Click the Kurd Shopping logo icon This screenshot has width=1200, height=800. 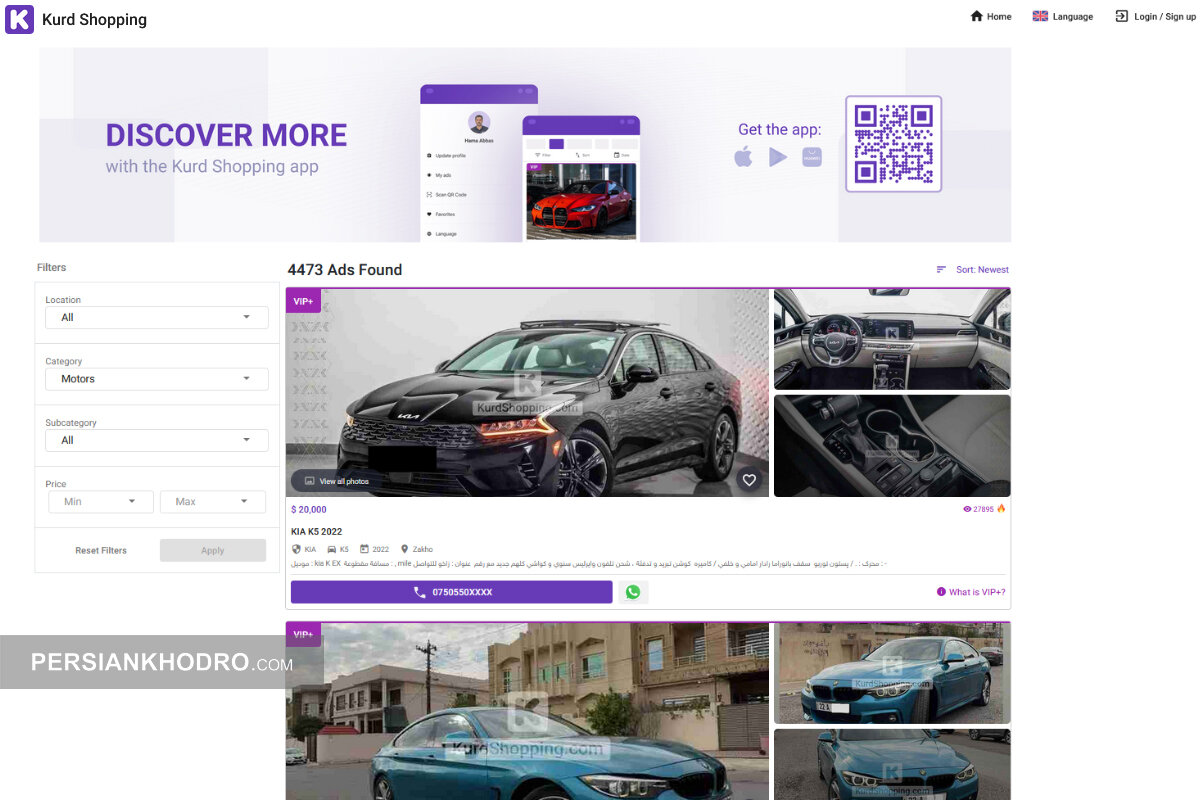coord(19,19)
